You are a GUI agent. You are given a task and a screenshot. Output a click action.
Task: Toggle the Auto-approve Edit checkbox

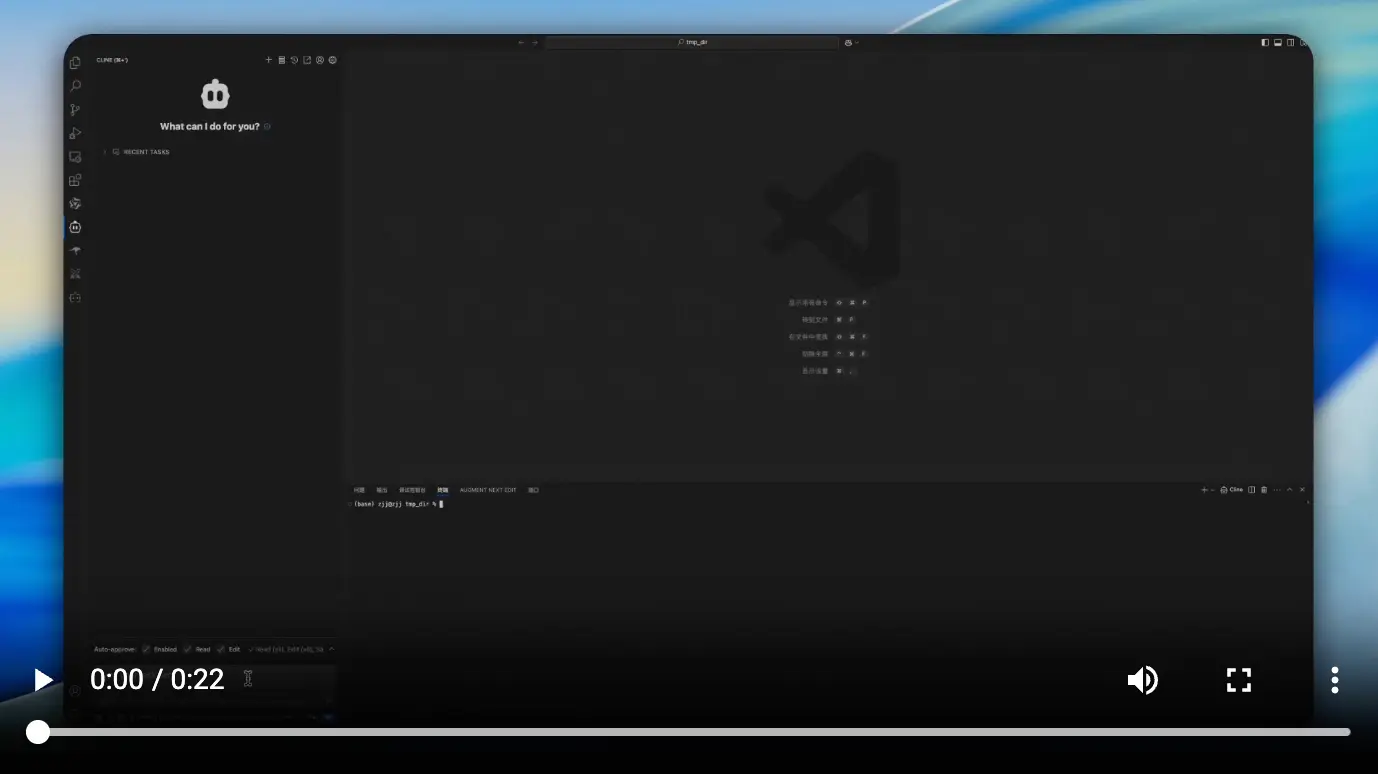(221, 649)
